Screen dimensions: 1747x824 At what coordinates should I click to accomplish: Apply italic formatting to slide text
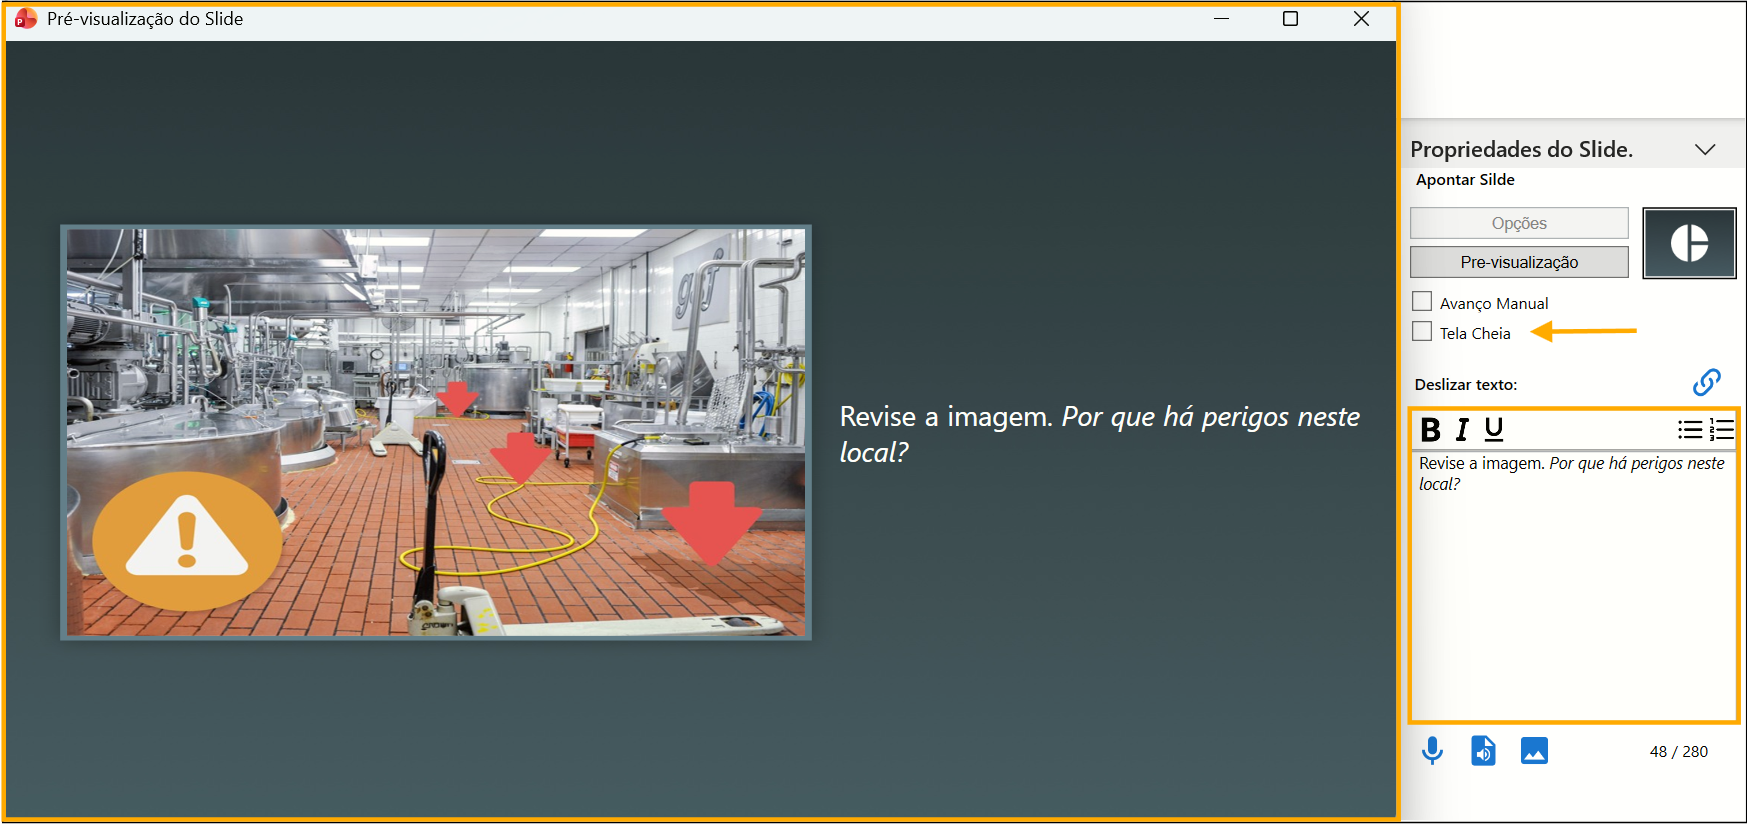[x=1462, y=430]
